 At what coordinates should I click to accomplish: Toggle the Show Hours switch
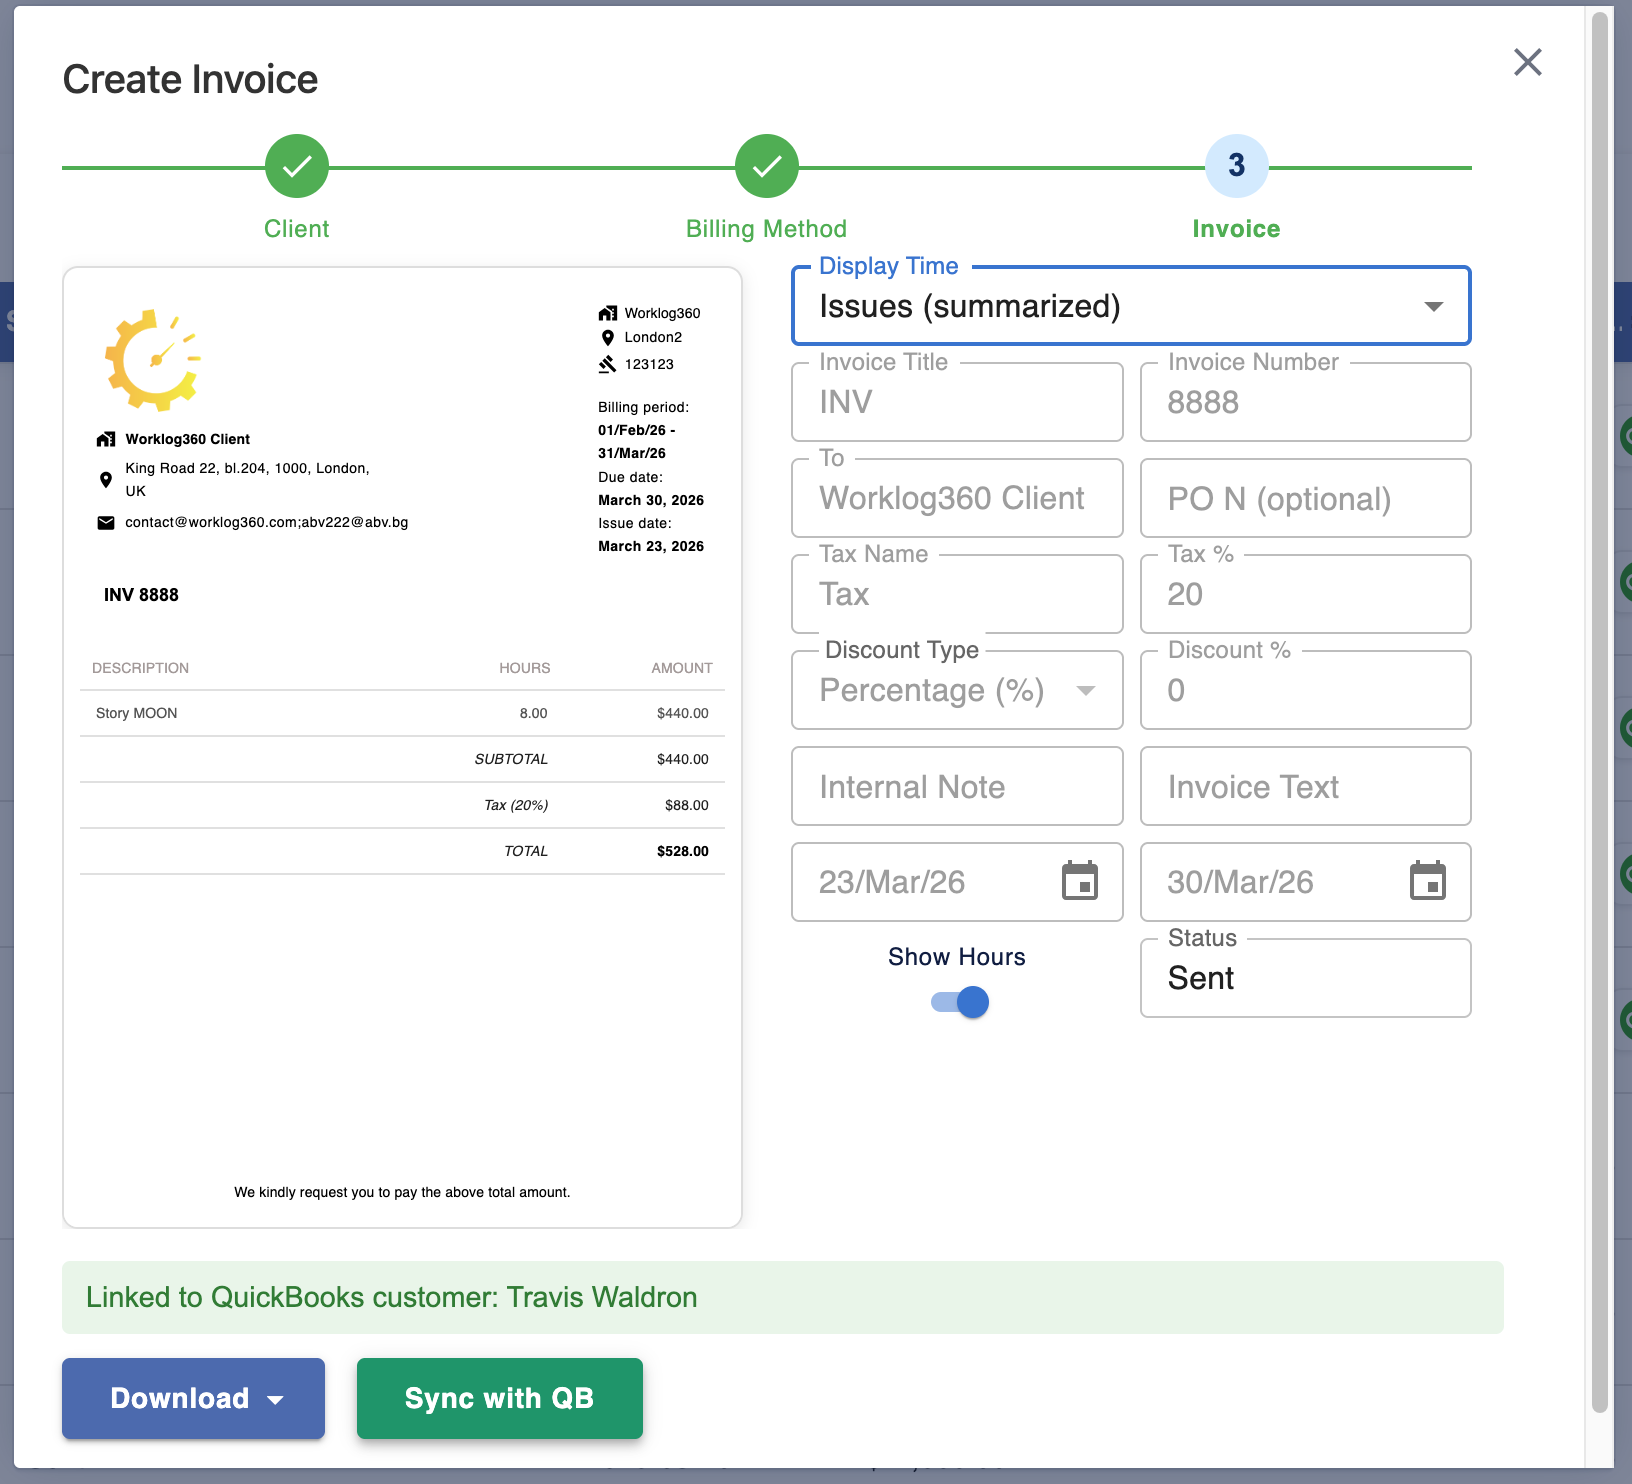coord(960,1002)
